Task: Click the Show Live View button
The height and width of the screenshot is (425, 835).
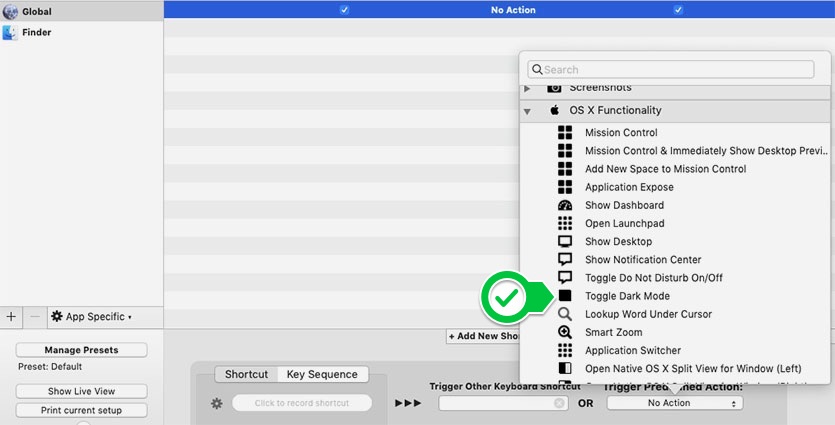Action: click(x=81, y=391)
